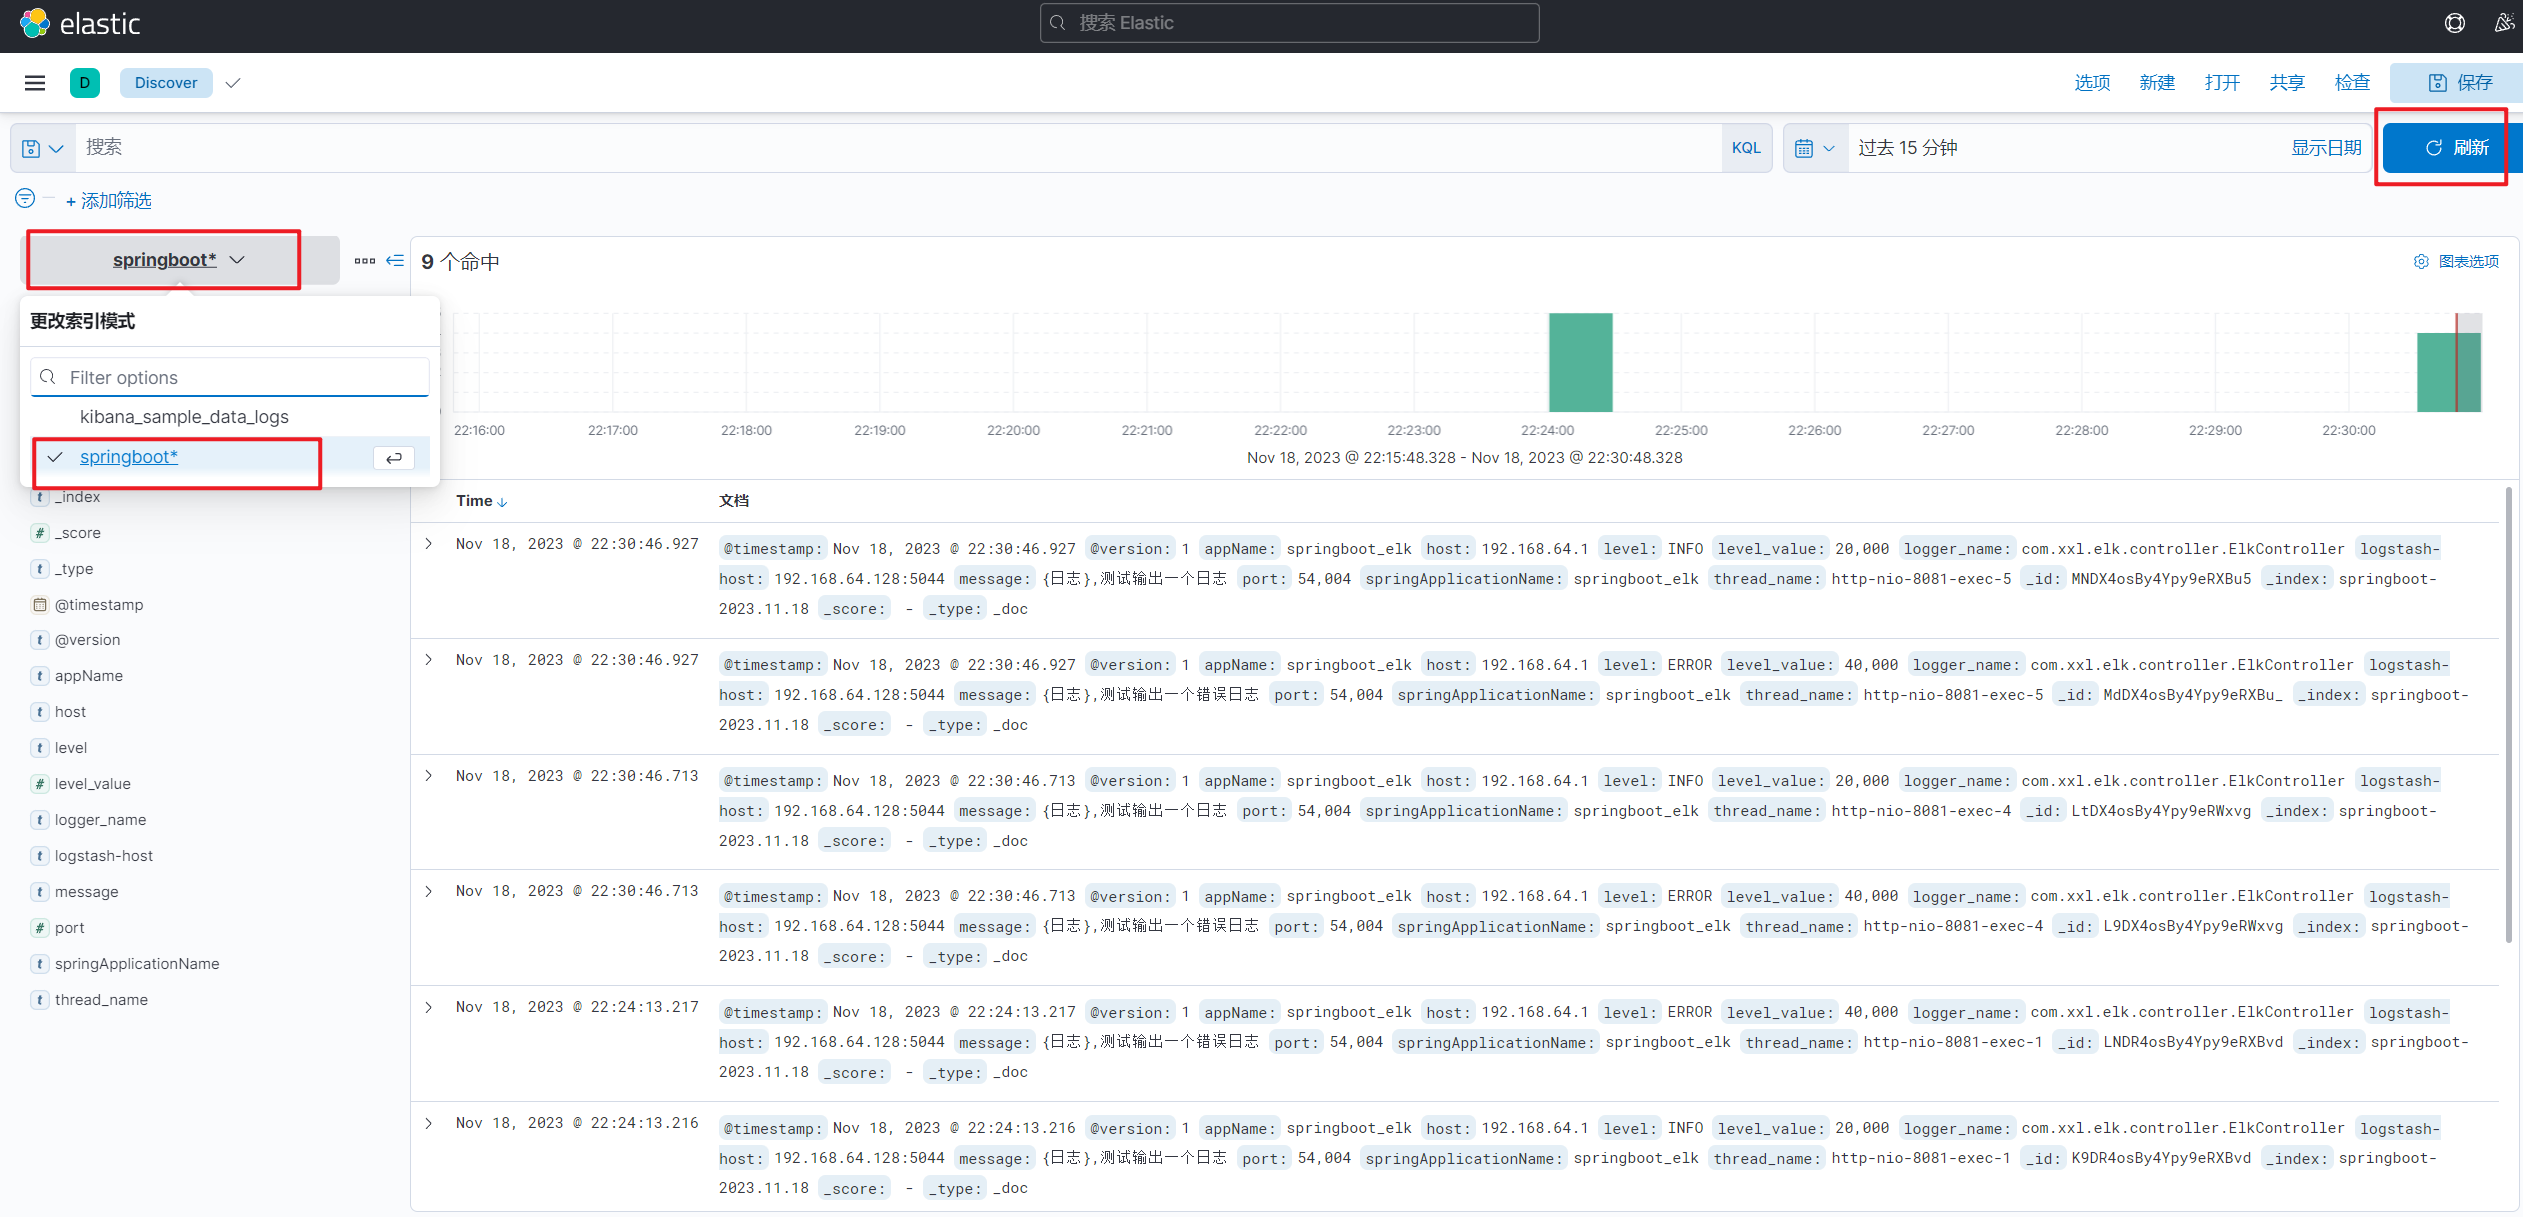
Task: Expand document row 22:30:46.713 INFO
Action: (428, 776)
